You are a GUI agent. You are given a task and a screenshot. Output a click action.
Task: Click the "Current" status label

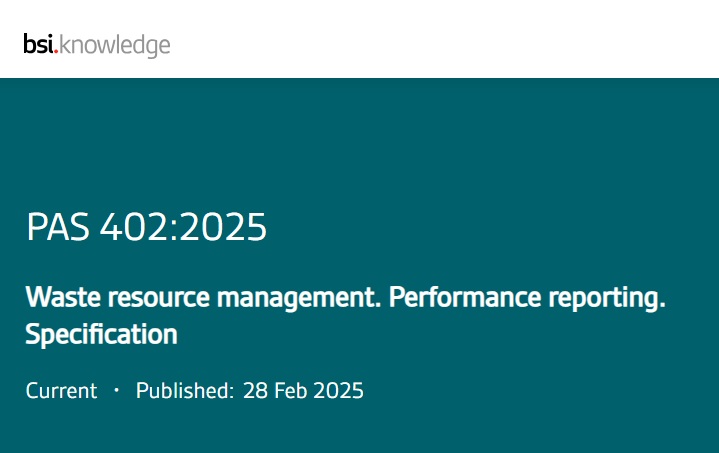(61, 391)
